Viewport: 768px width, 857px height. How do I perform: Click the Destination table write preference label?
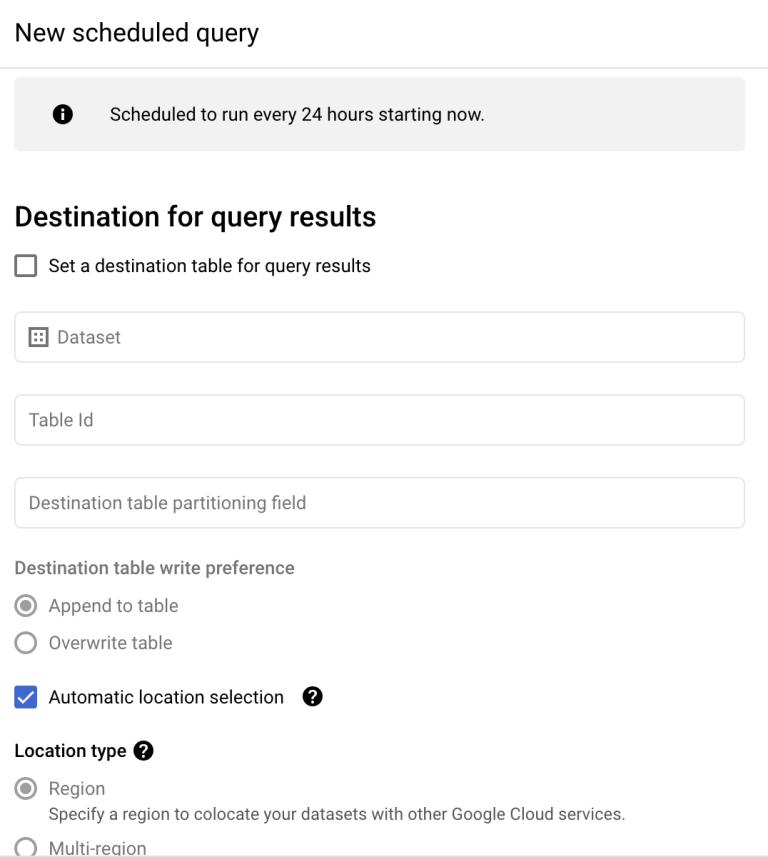(154, 568)
